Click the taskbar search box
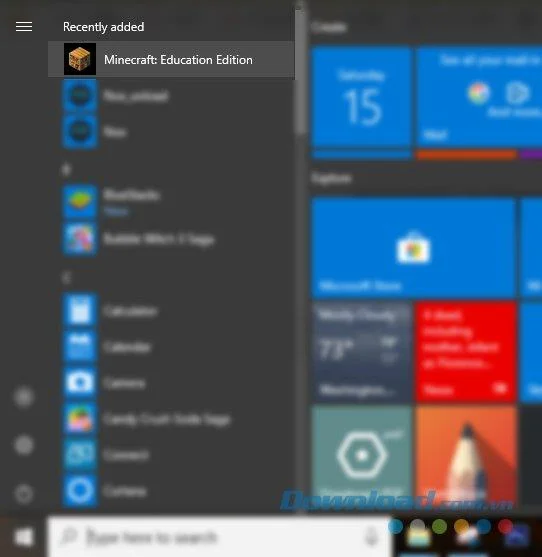The image size is (542, 557). point(220,536)
